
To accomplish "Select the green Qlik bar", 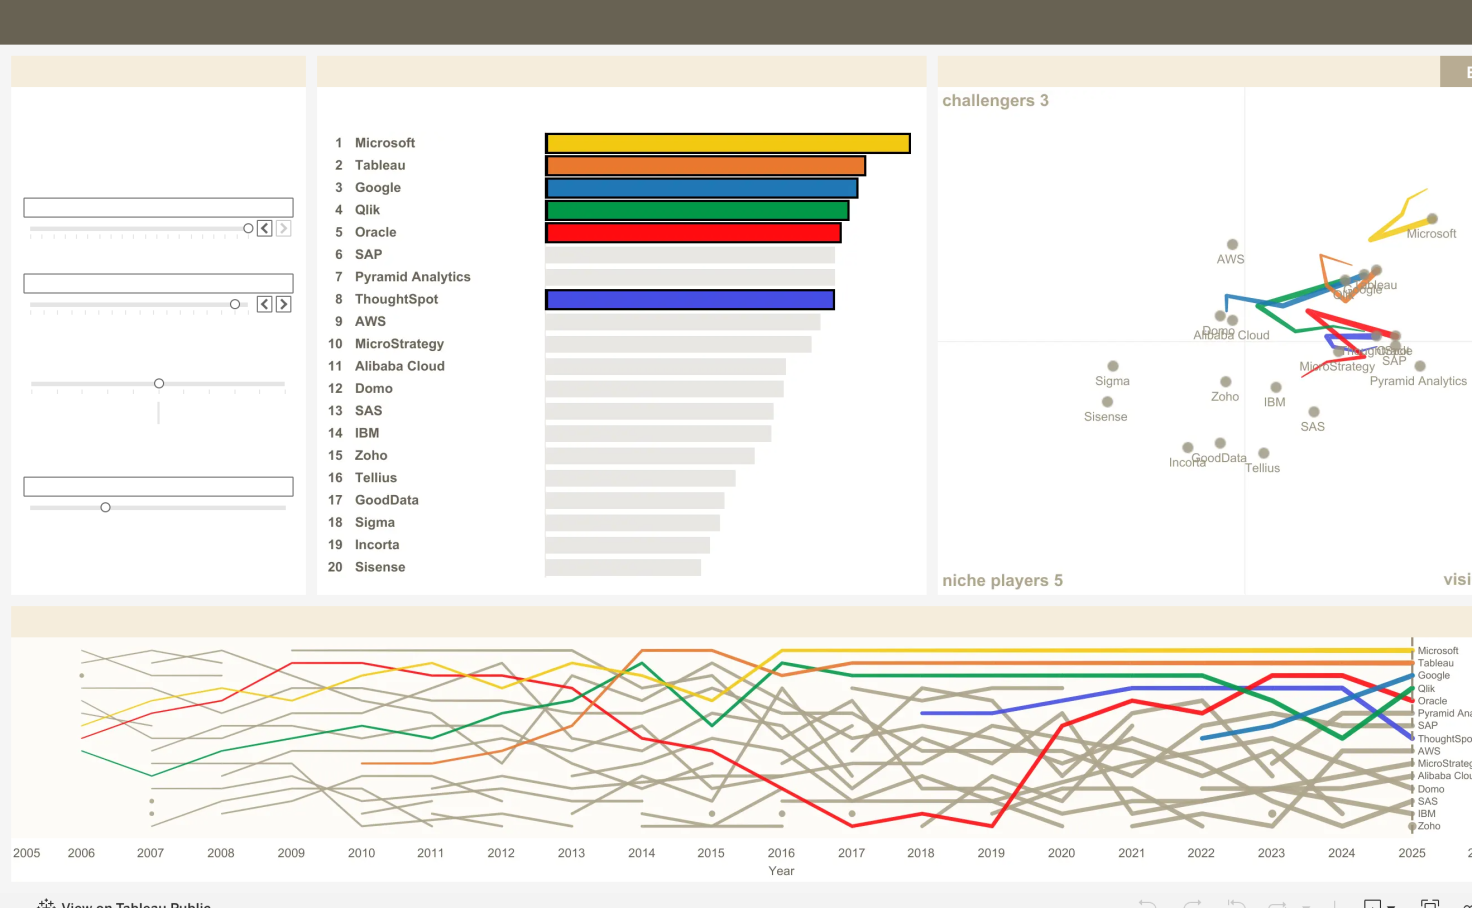I will click(697, 210).
